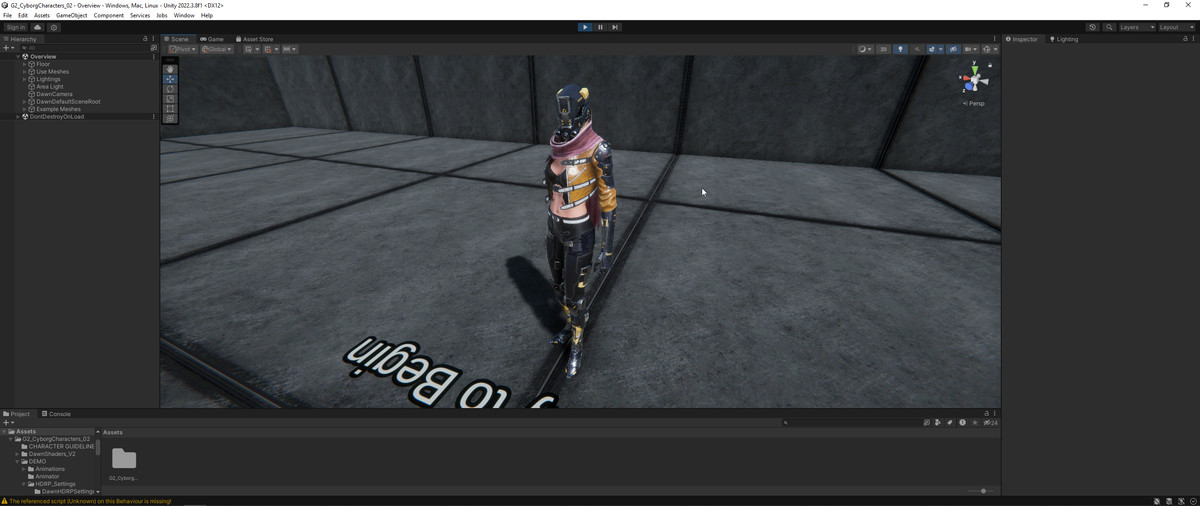Pause the game playback
Screen dimensions: 1200x506
(600, 27)
